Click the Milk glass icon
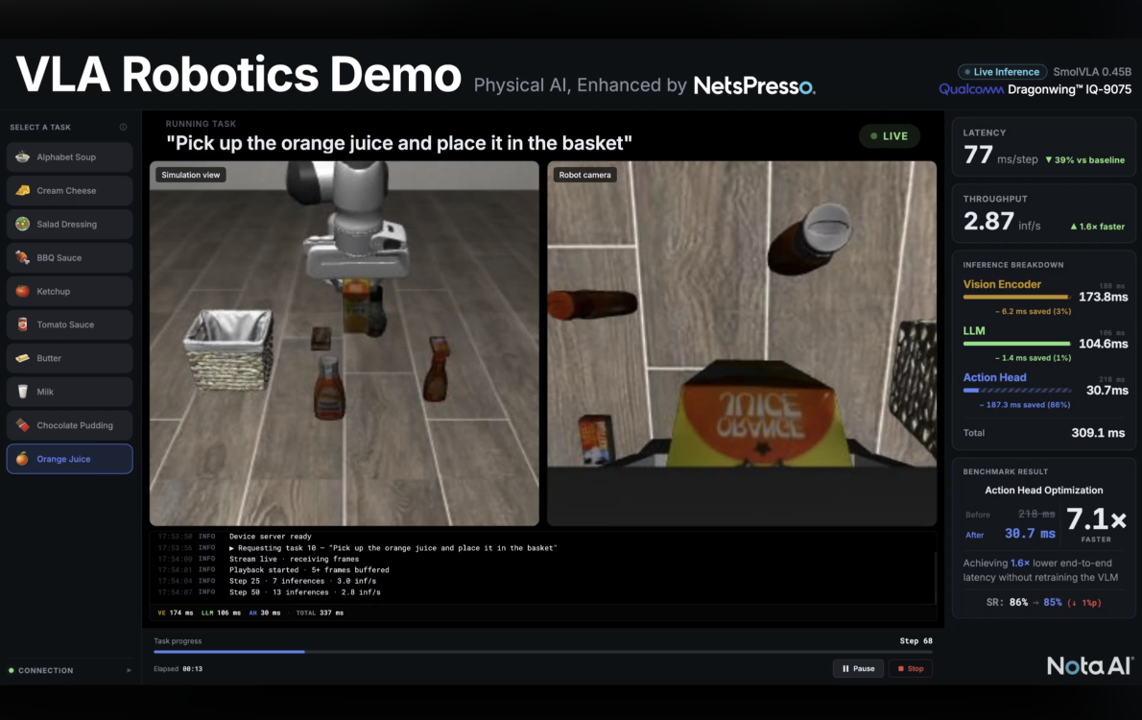The height and width of the screenshot is (720, 1142). 23,391
